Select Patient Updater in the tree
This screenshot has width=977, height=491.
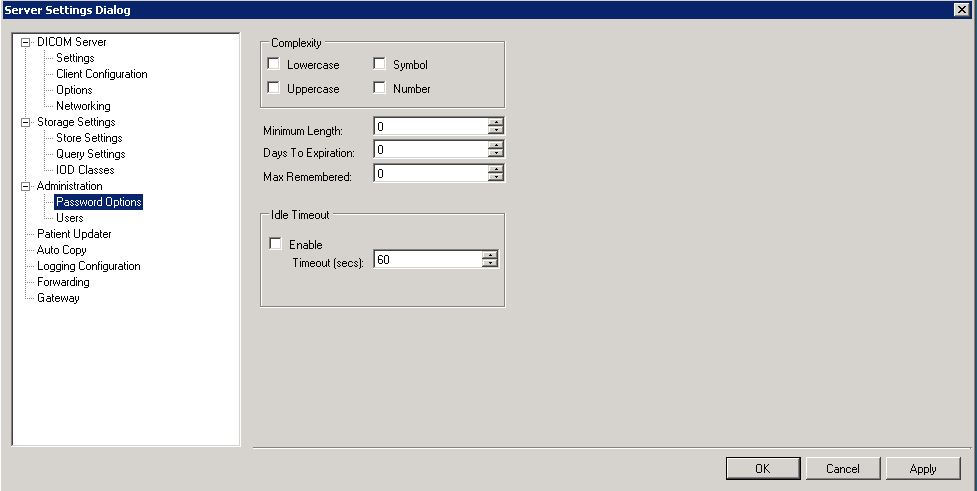coord(74,234)
